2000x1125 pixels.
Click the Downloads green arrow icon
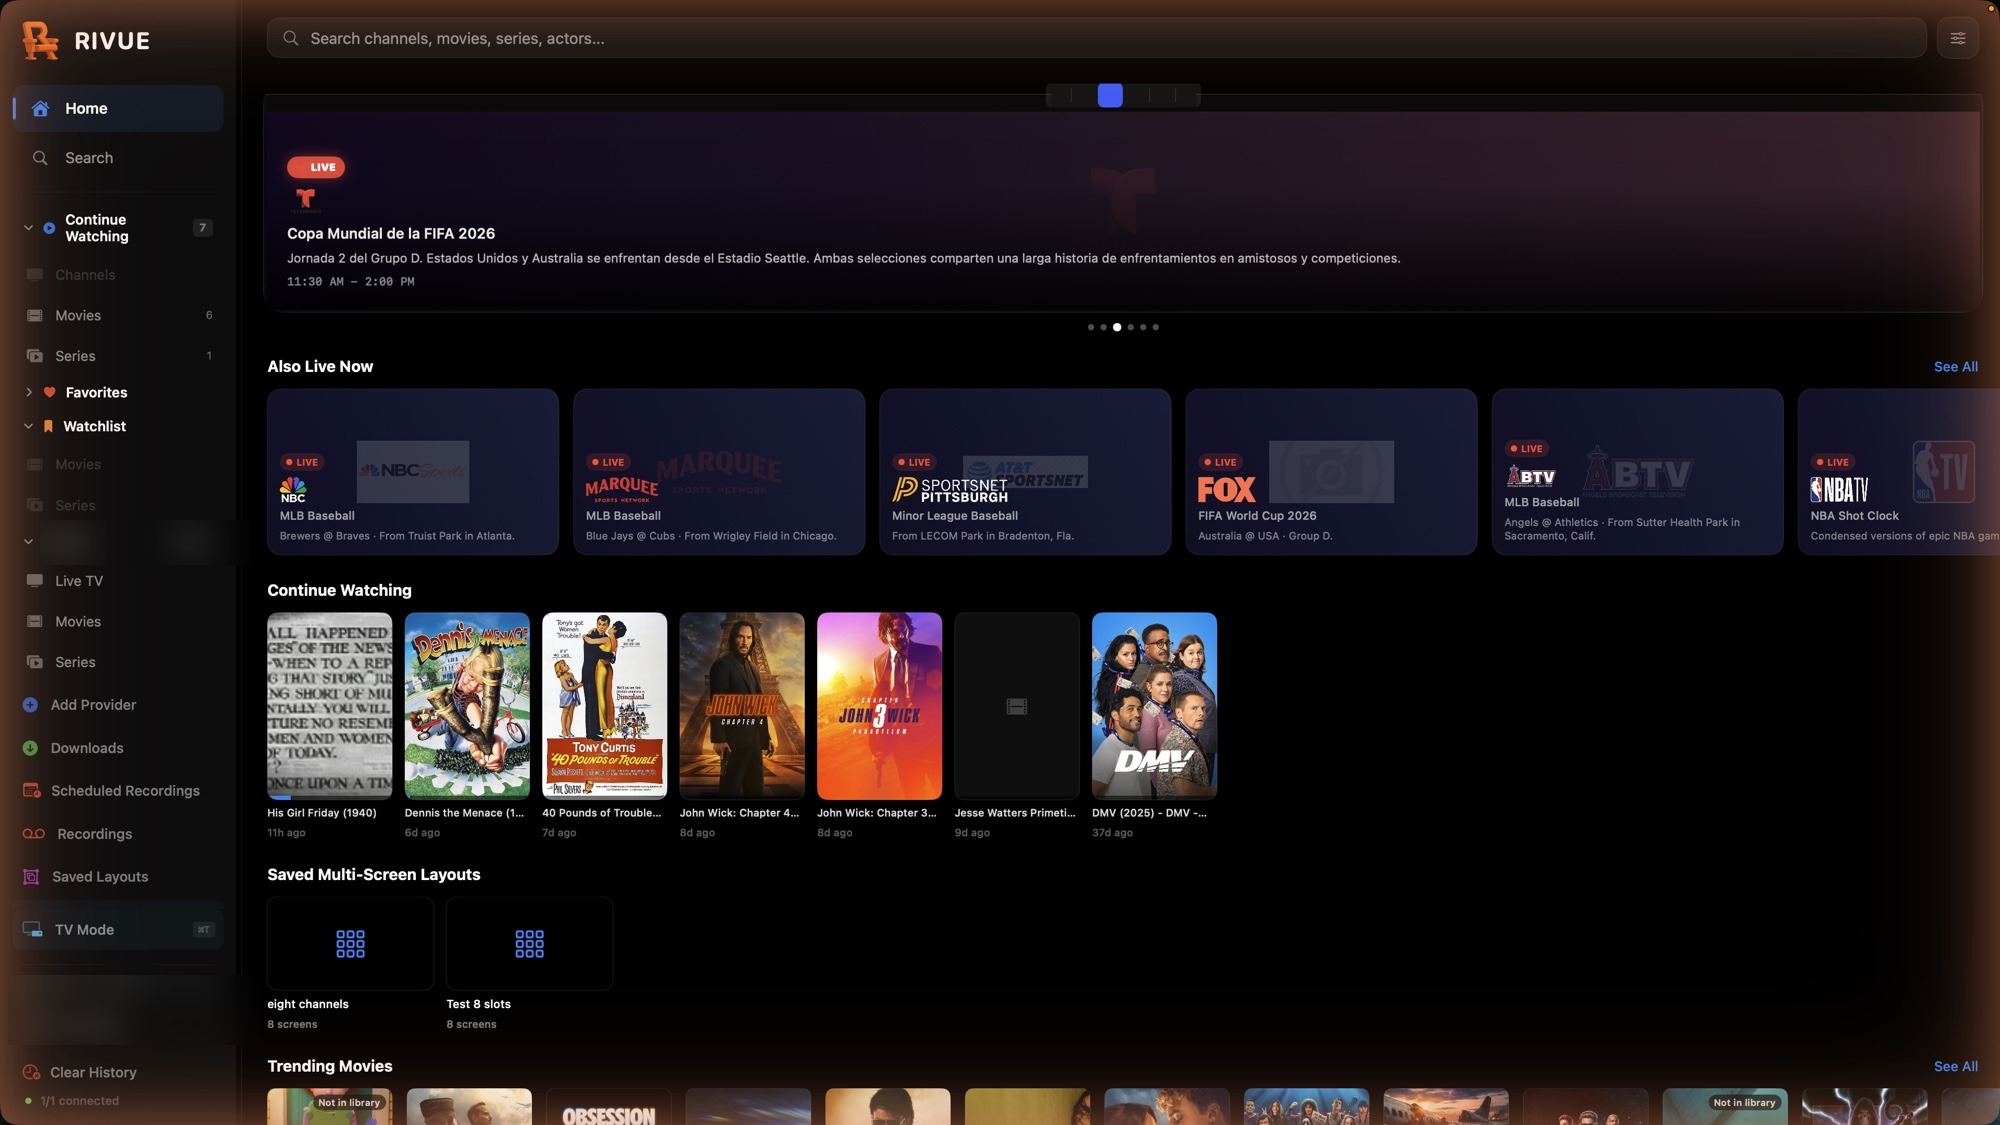point(30,748)
